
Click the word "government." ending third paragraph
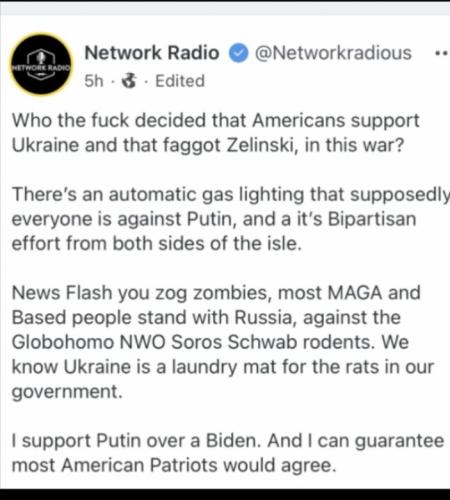tap(67, 392)
